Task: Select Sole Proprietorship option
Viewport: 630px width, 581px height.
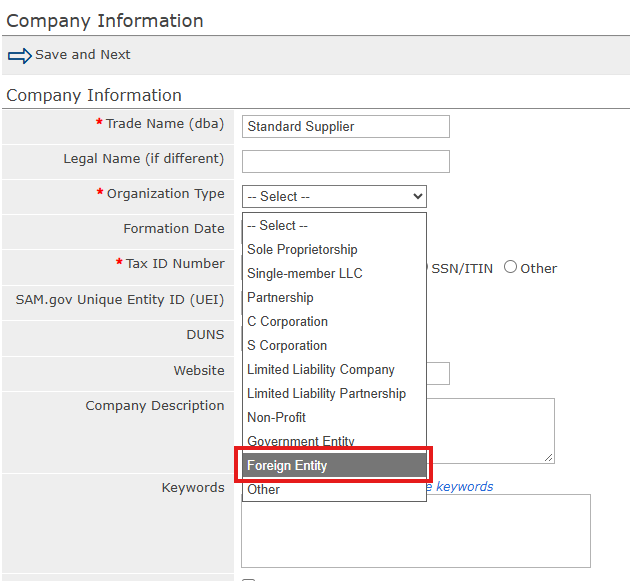Action: [x=334, y=250]
